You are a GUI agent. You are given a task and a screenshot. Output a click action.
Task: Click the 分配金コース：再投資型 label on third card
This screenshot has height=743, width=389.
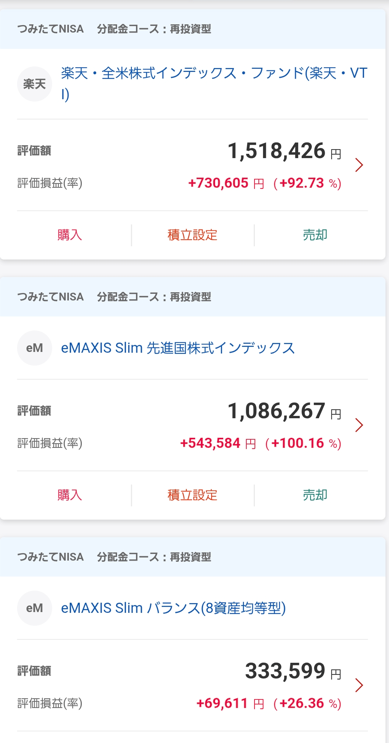click(154, 557)
